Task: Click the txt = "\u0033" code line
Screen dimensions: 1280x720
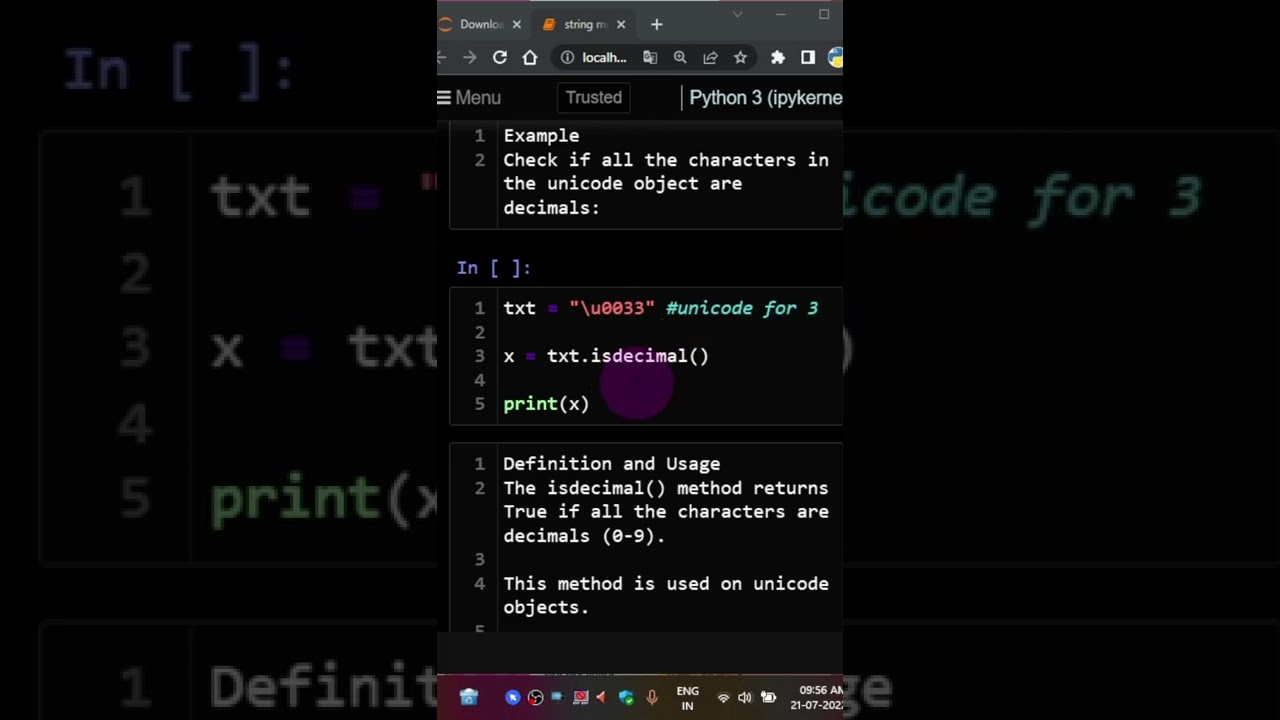Action: 660,308
